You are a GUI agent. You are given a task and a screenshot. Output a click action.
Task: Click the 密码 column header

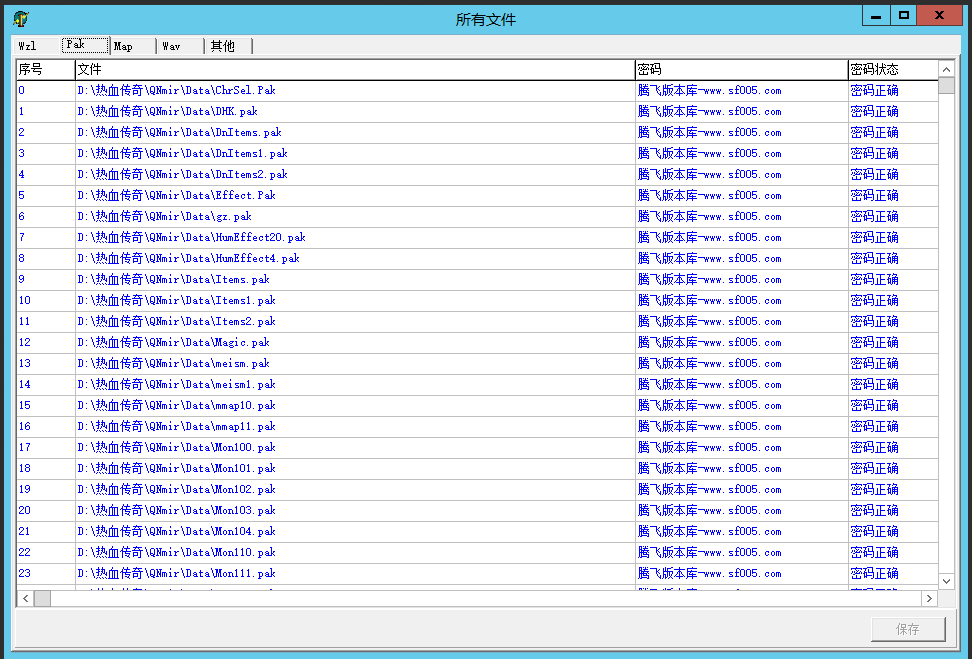coord(740,69)
